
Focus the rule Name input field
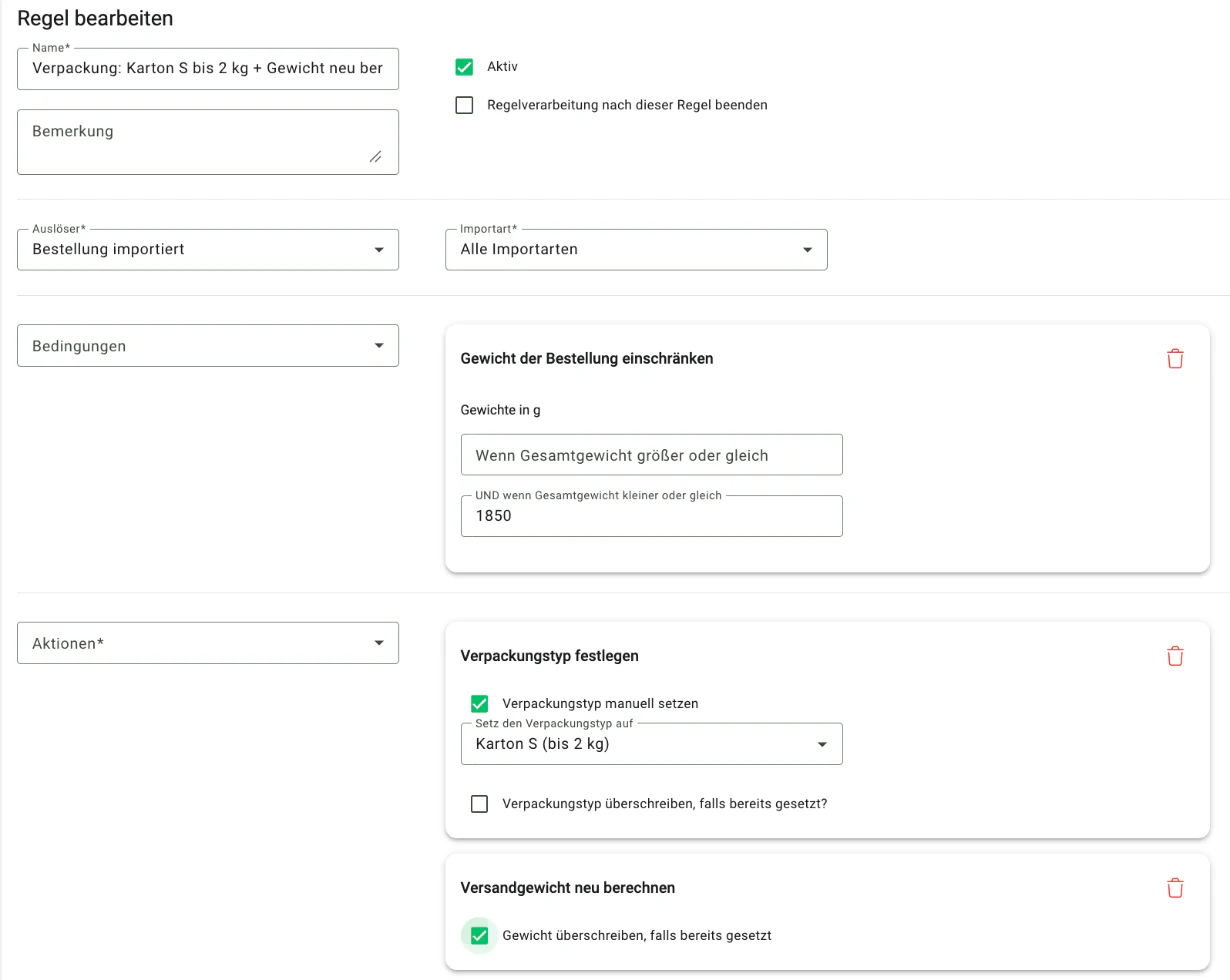point(208,69)
